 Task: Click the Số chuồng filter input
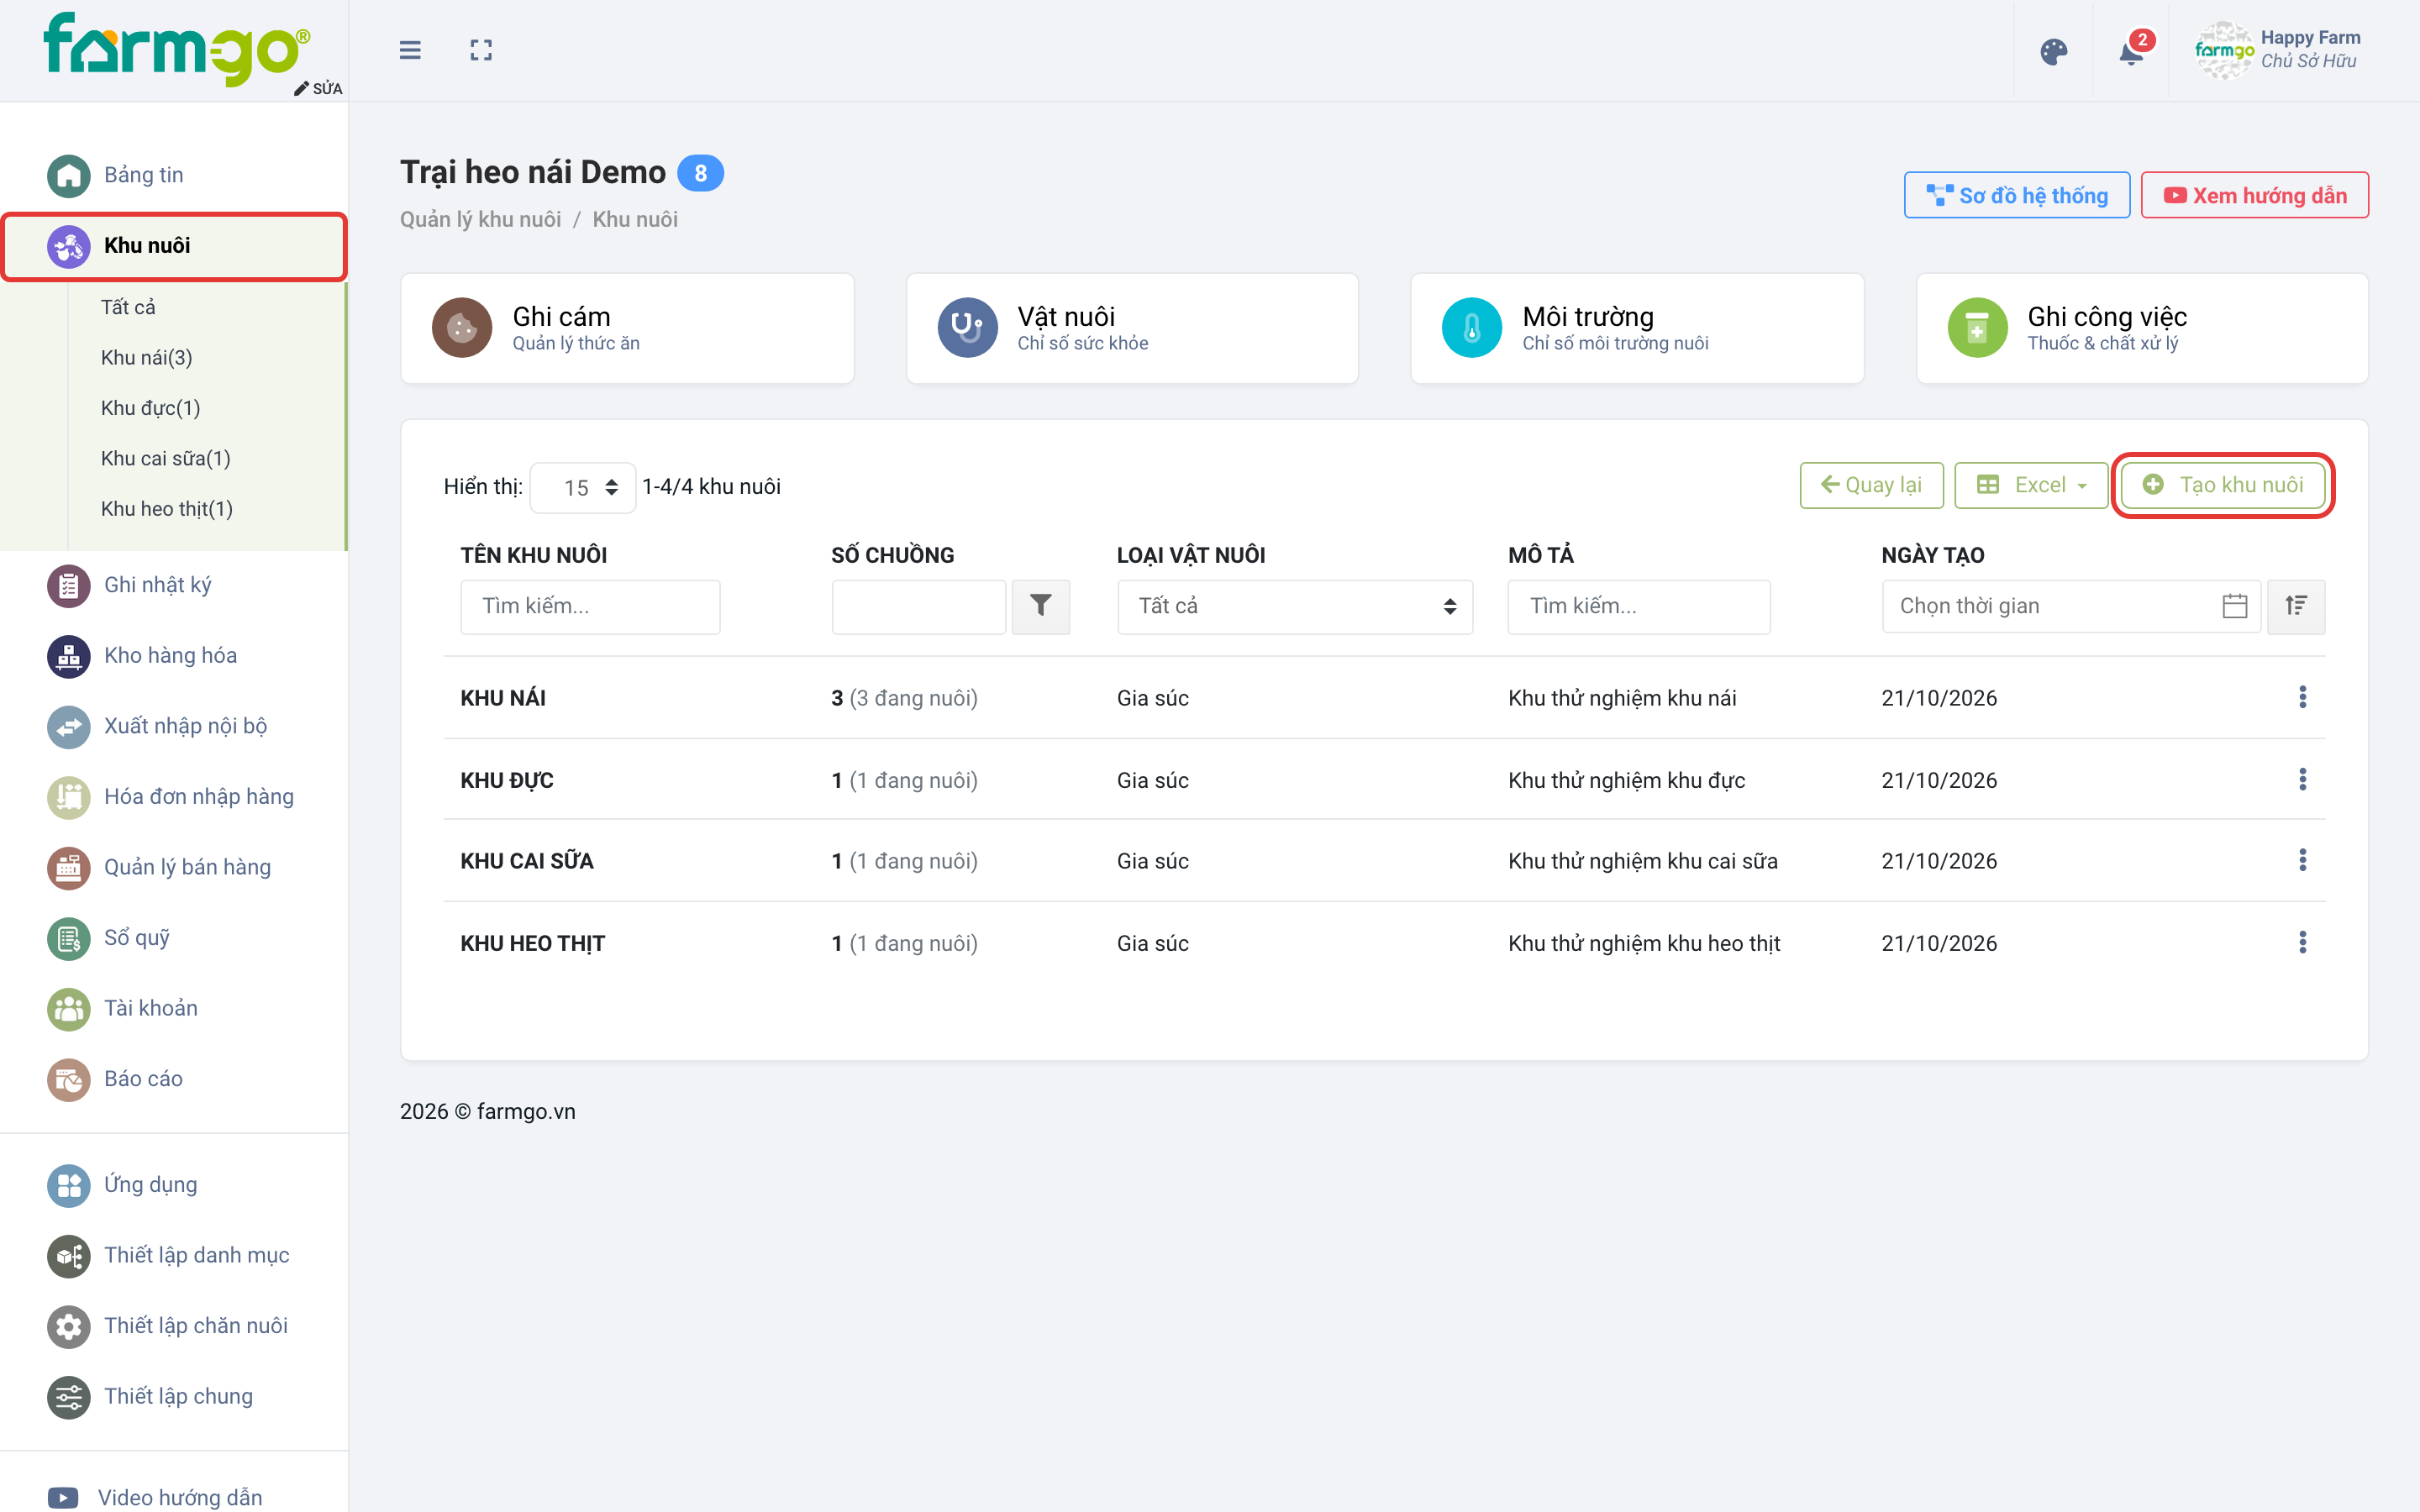coord(918,606)
